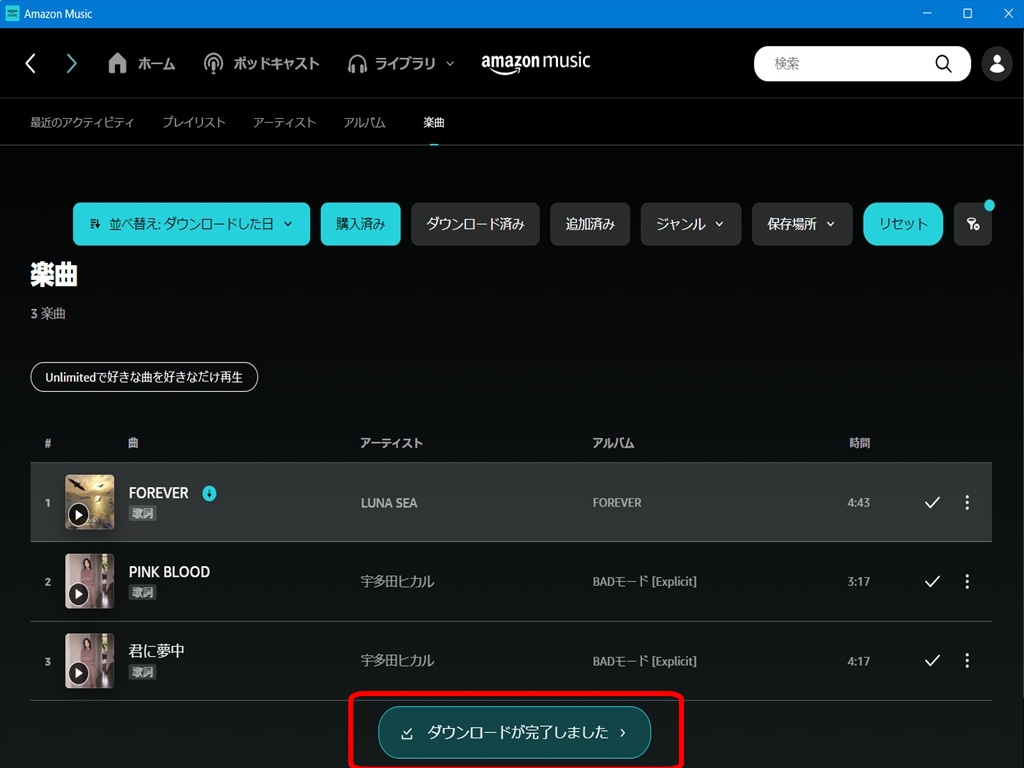Open more options for PINK BLOOD
Image resolution: width=1024 pixels, height=768 pixels.
click(967, 581)
